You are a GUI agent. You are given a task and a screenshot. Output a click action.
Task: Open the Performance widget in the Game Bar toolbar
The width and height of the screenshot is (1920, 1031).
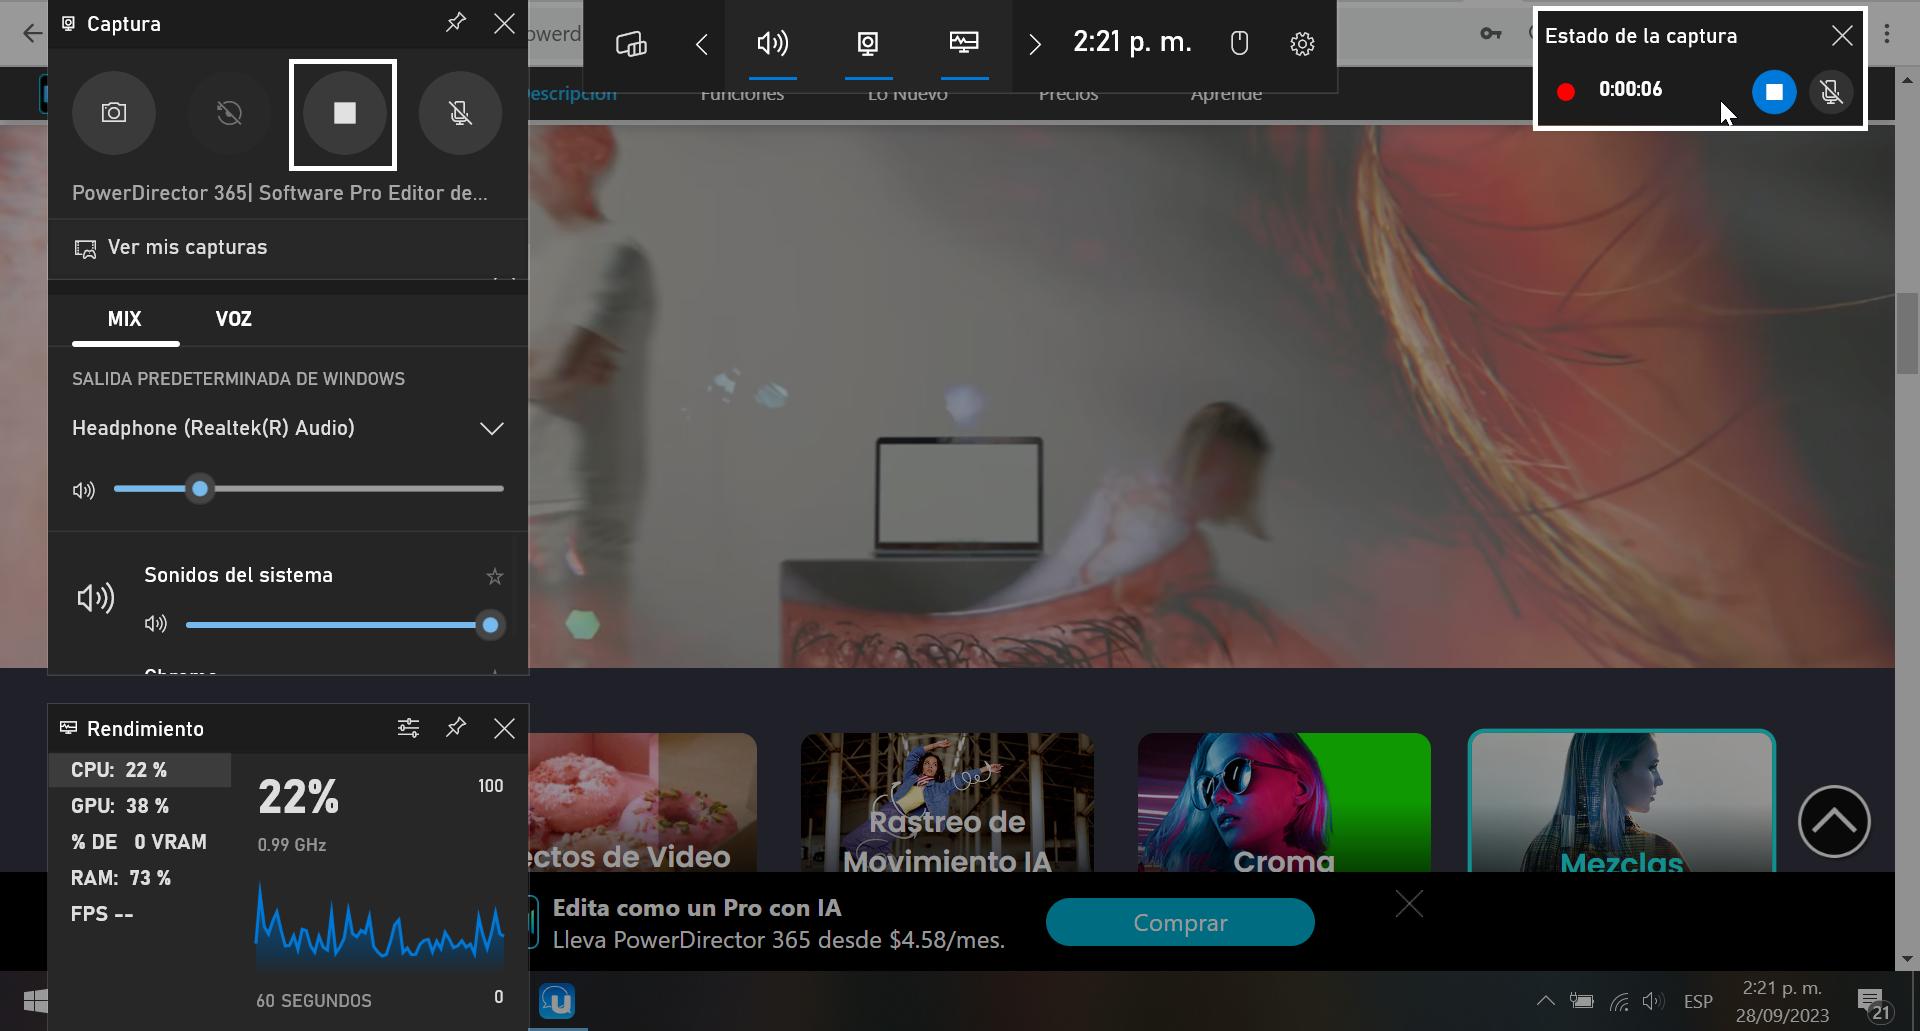coord(963,45)
